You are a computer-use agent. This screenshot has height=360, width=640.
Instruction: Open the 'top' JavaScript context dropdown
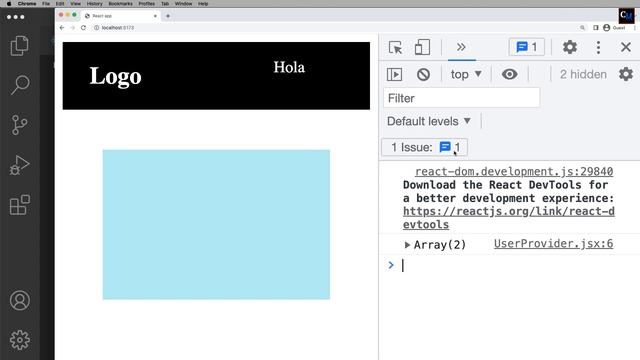pos(466,74)
